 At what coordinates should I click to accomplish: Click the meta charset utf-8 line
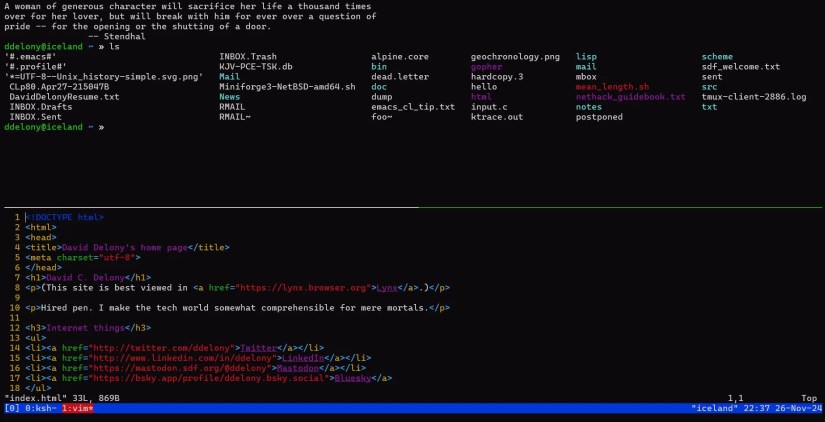point(83,257)
